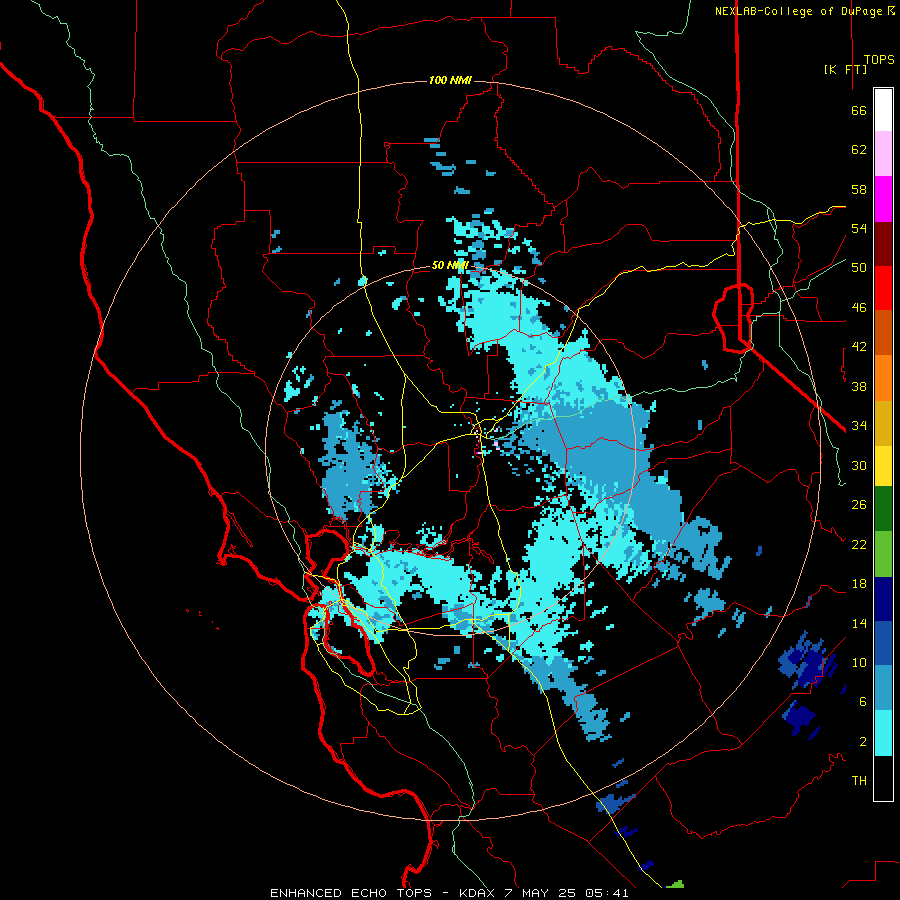Click legend value 38
The width and height of the screenshot is (900, 900).
pyautogui.click(x=859, y=386)
